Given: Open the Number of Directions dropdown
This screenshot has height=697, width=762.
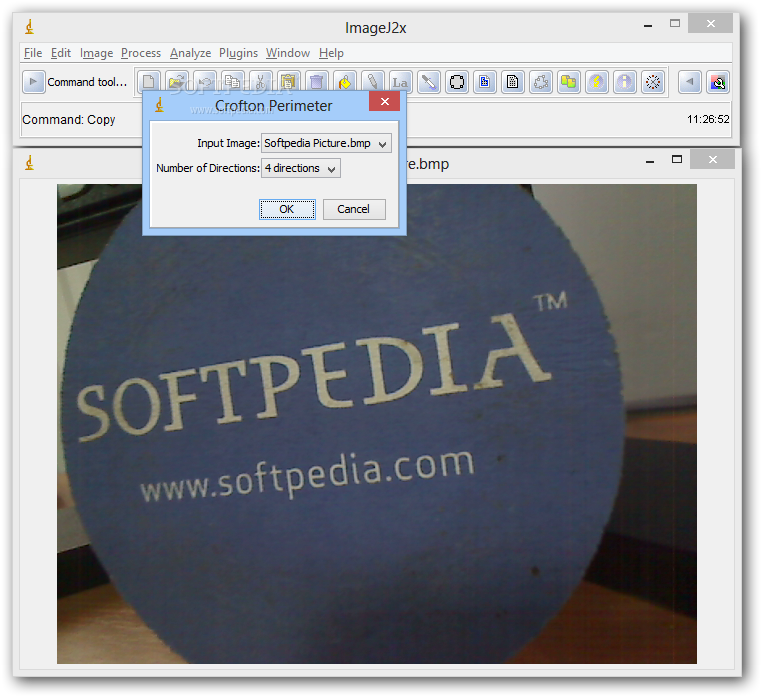Looking at the screenshot, I should click(301, 168).
